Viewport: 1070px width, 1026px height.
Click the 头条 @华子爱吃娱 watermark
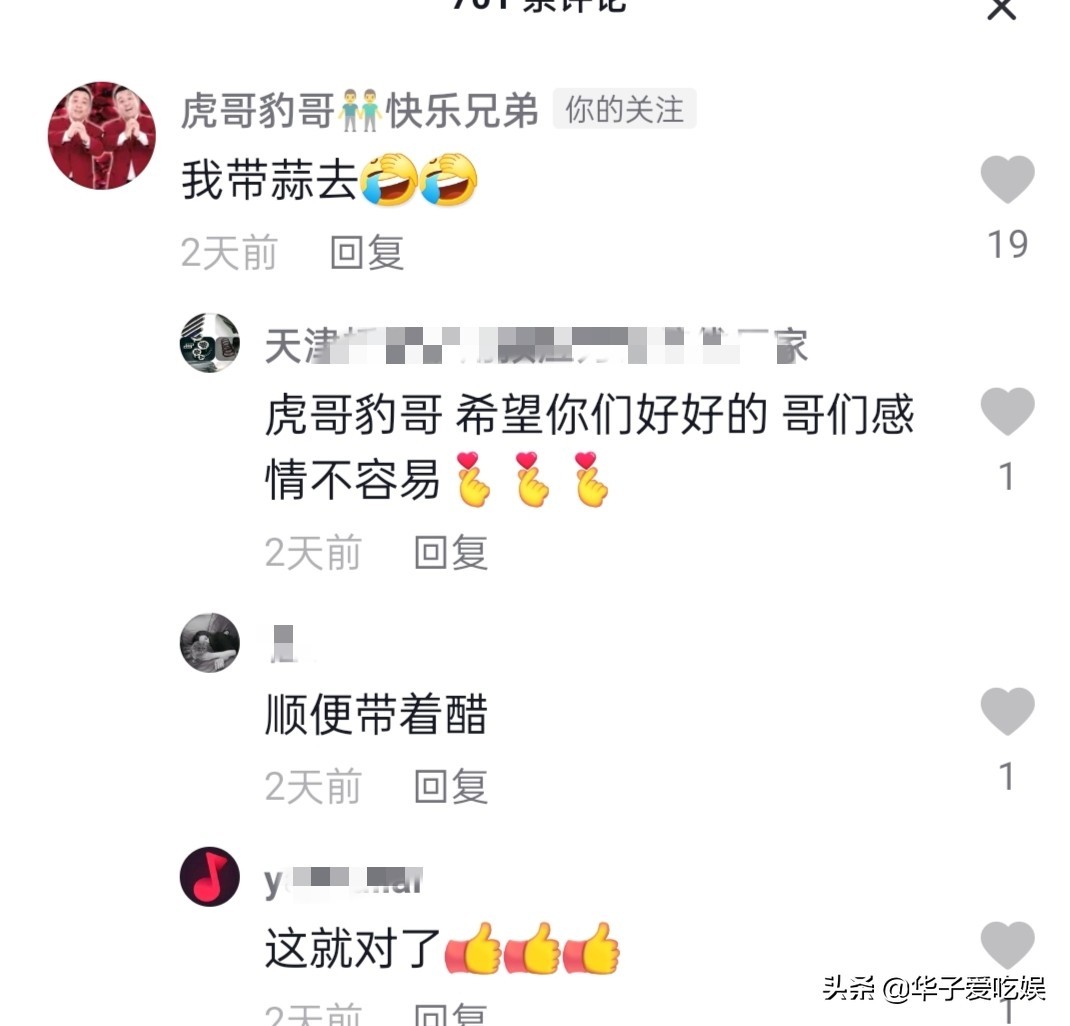tap(934, 988)
